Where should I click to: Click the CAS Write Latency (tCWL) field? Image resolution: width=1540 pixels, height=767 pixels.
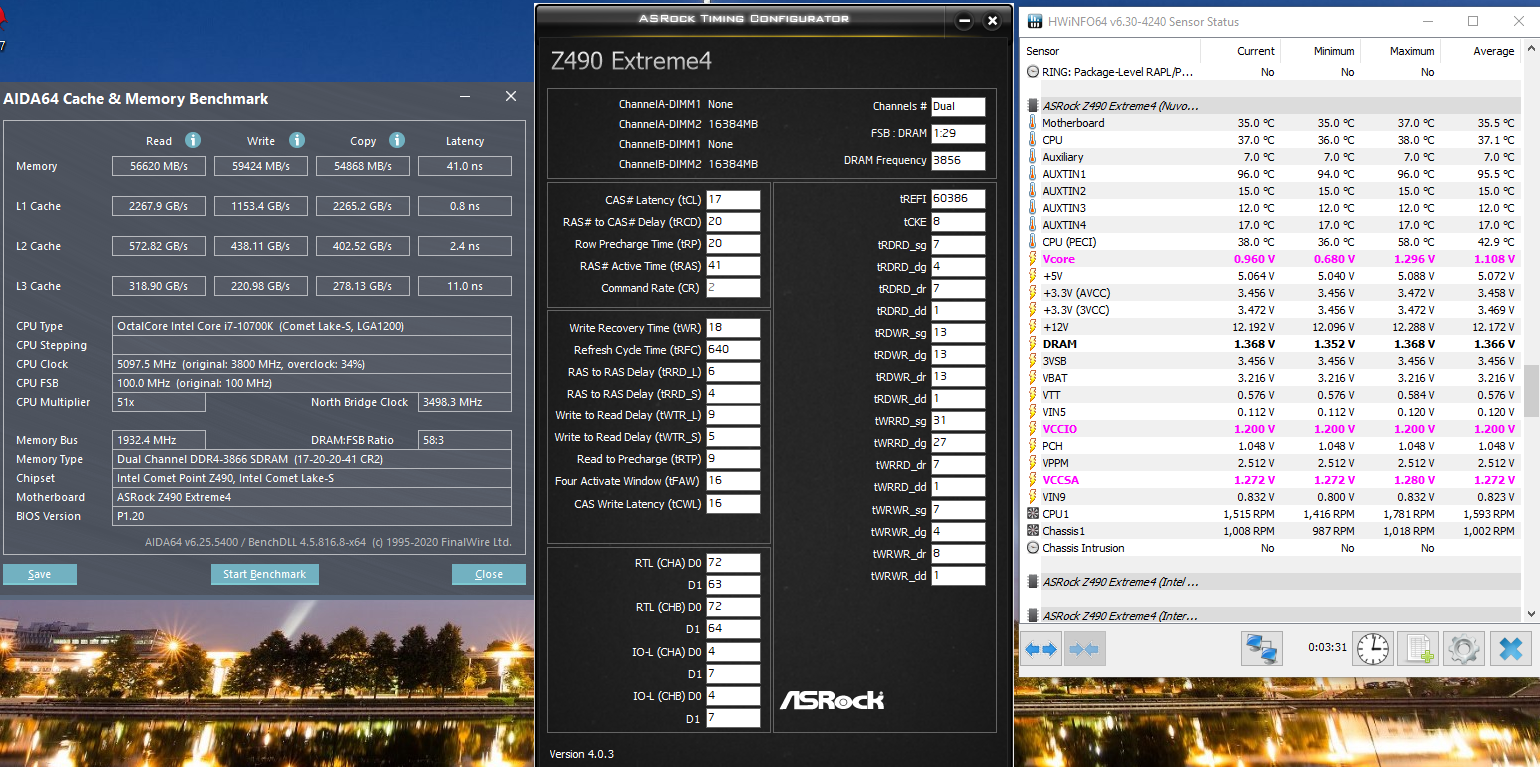[733, 504]
